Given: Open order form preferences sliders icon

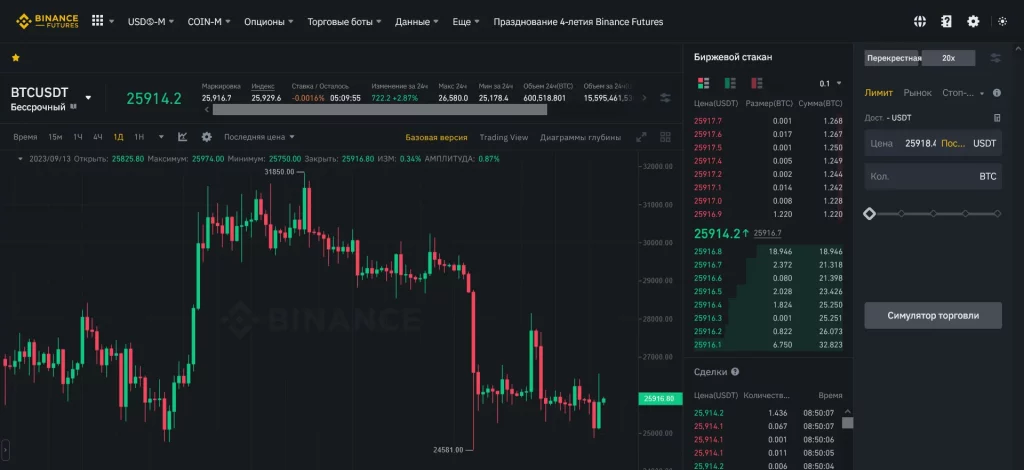Looking at the screenshot, I should pyautogui.click(x=996, y=58).
